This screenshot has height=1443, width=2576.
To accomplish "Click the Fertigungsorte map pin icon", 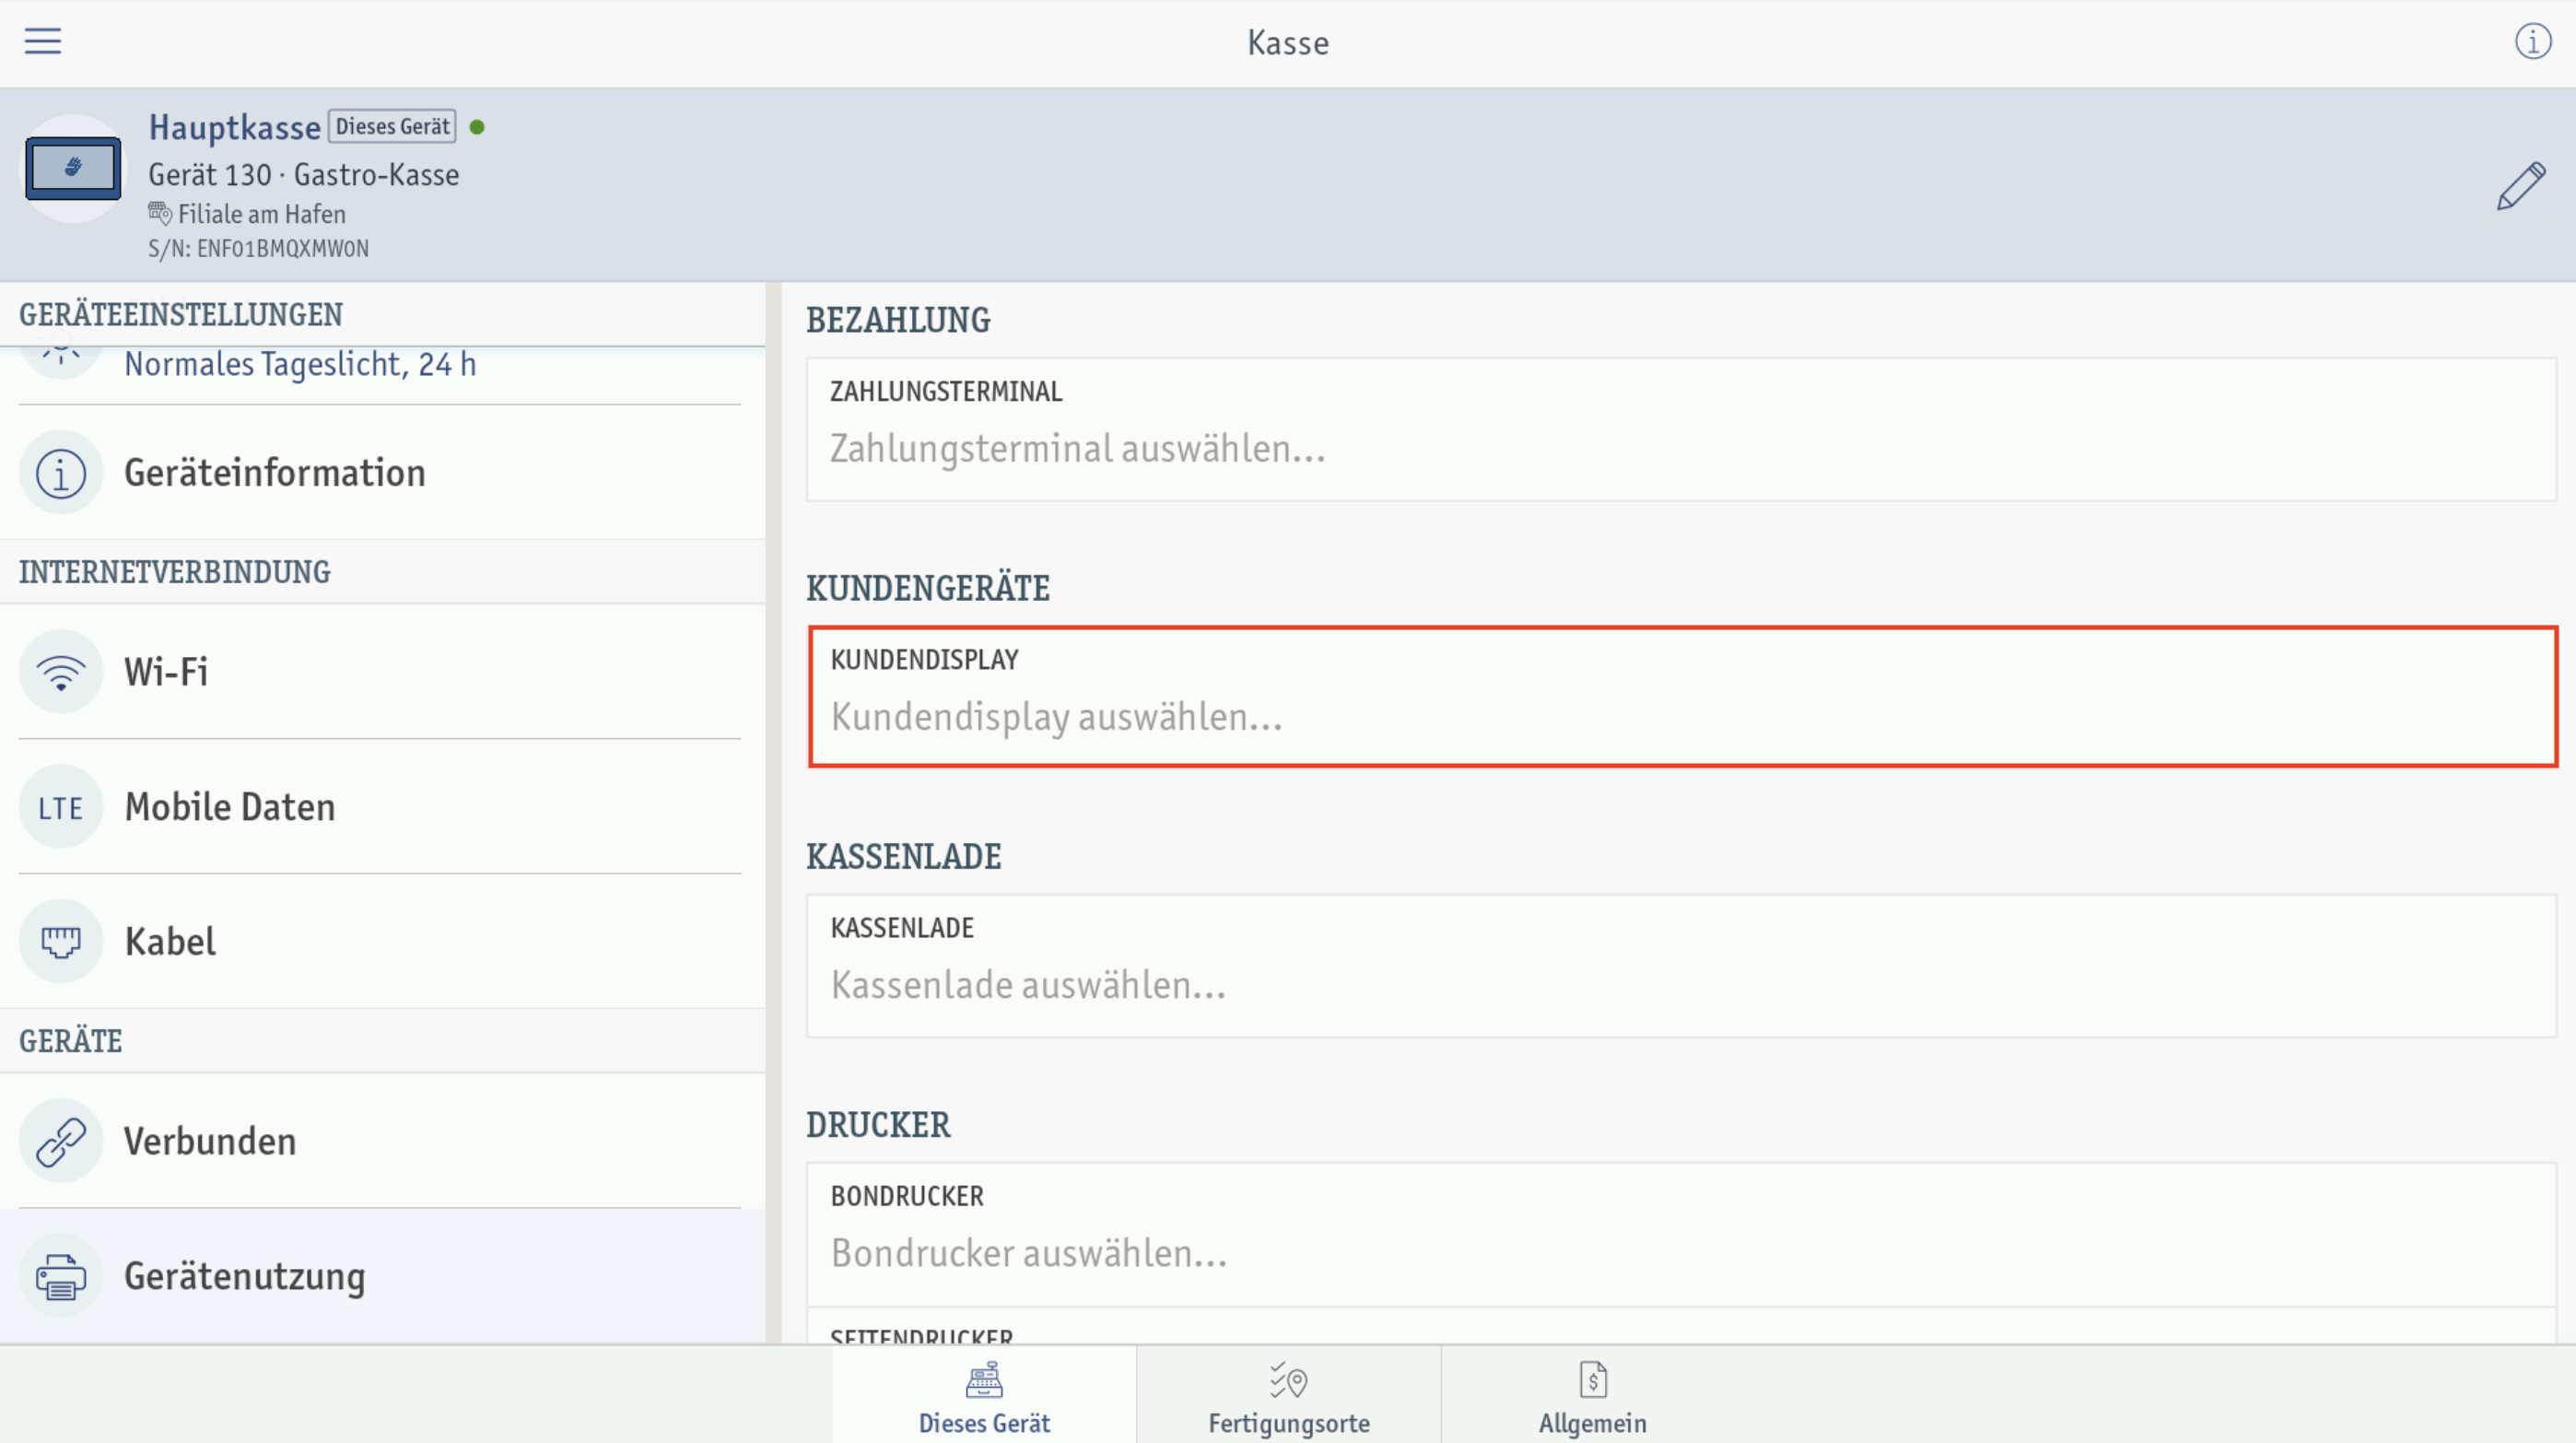I will (1288, 1380).
